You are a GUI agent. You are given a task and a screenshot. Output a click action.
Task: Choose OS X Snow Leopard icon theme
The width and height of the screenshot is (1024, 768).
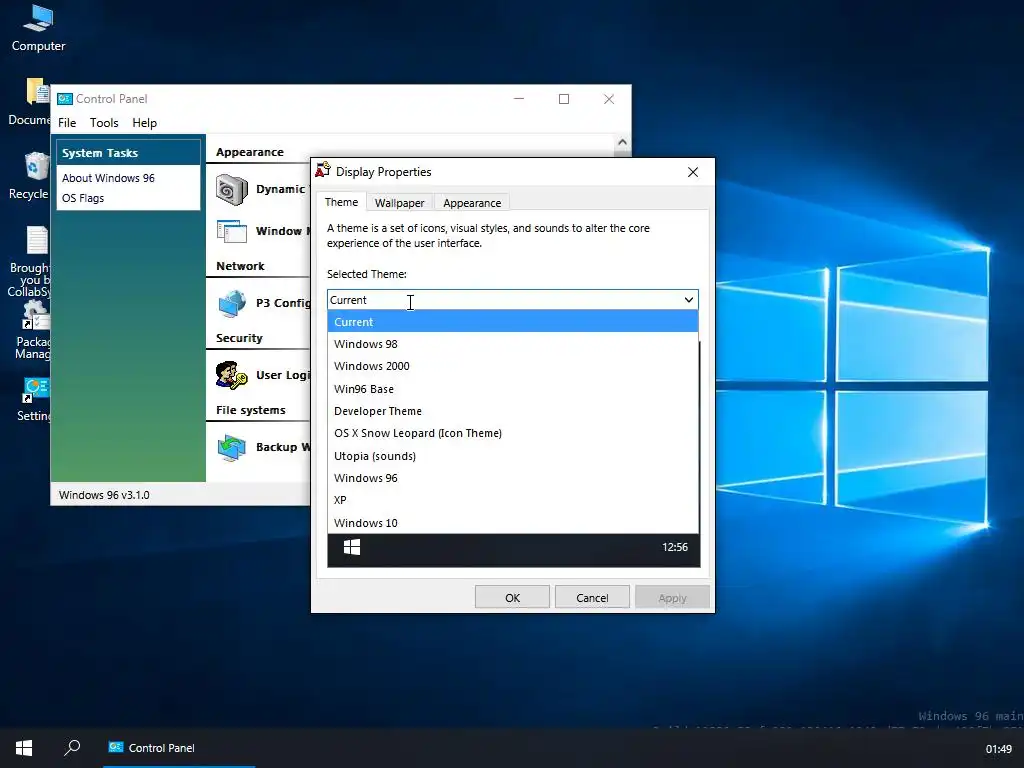click(x=513, y=434)
